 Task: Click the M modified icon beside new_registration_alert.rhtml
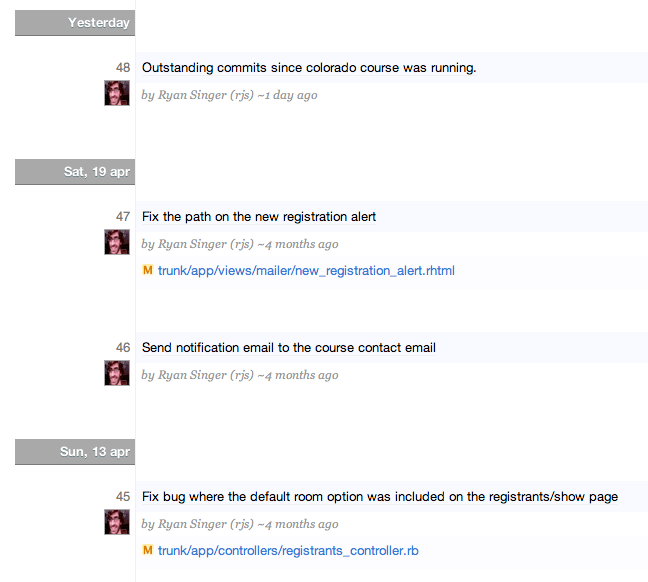(148, 270)
